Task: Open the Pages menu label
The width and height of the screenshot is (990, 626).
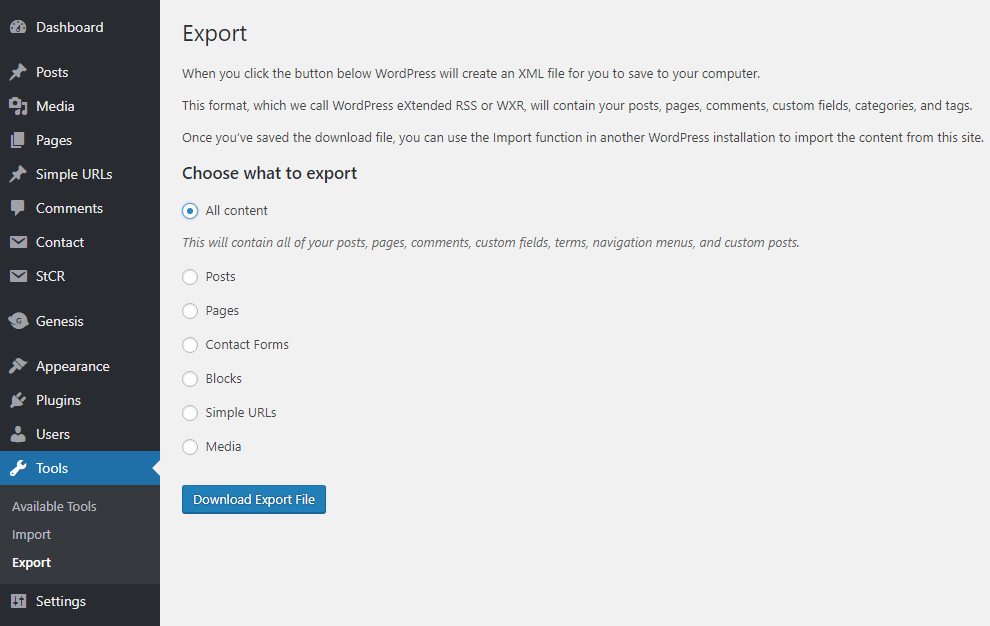Action: point(54,140)
